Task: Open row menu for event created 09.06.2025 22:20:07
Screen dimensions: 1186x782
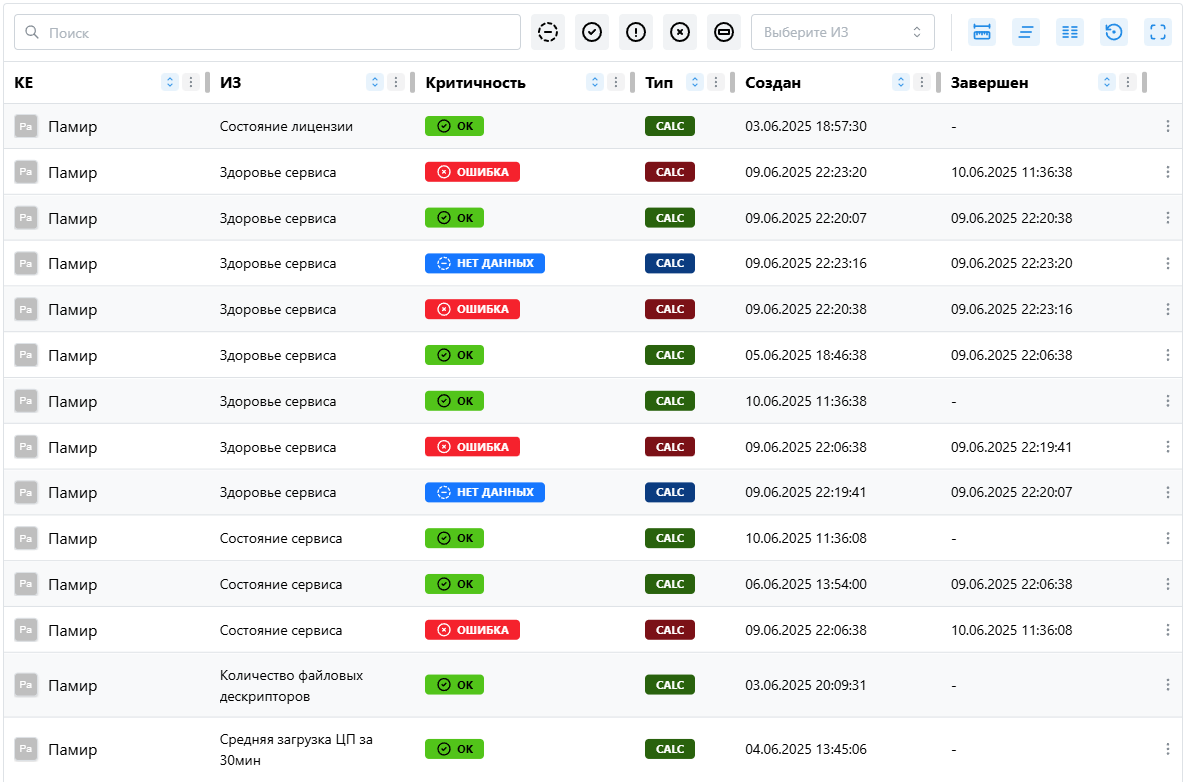Action: (1167, 218)
